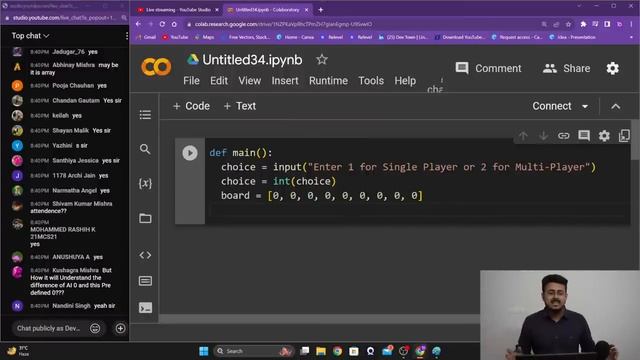Open the Insert menu
Image resolution: width=640 pixels, height=360 pixels.
click(285, 81)
